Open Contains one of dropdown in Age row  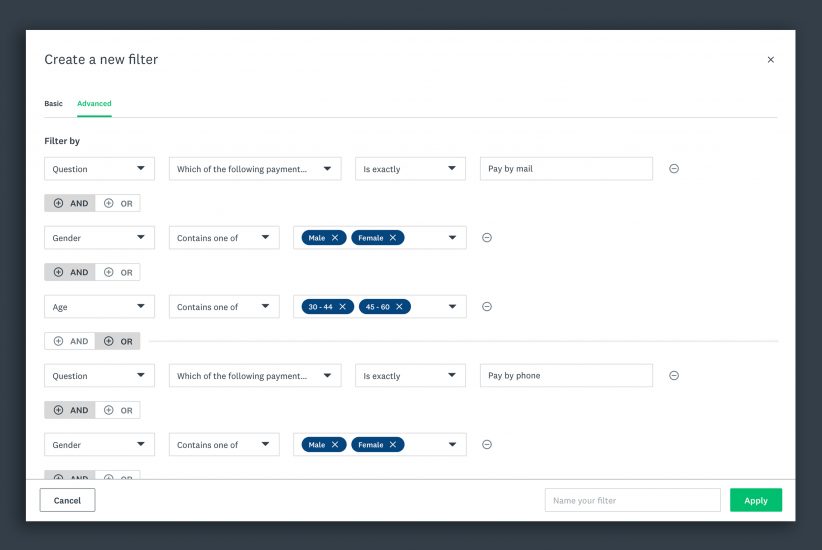224,307
